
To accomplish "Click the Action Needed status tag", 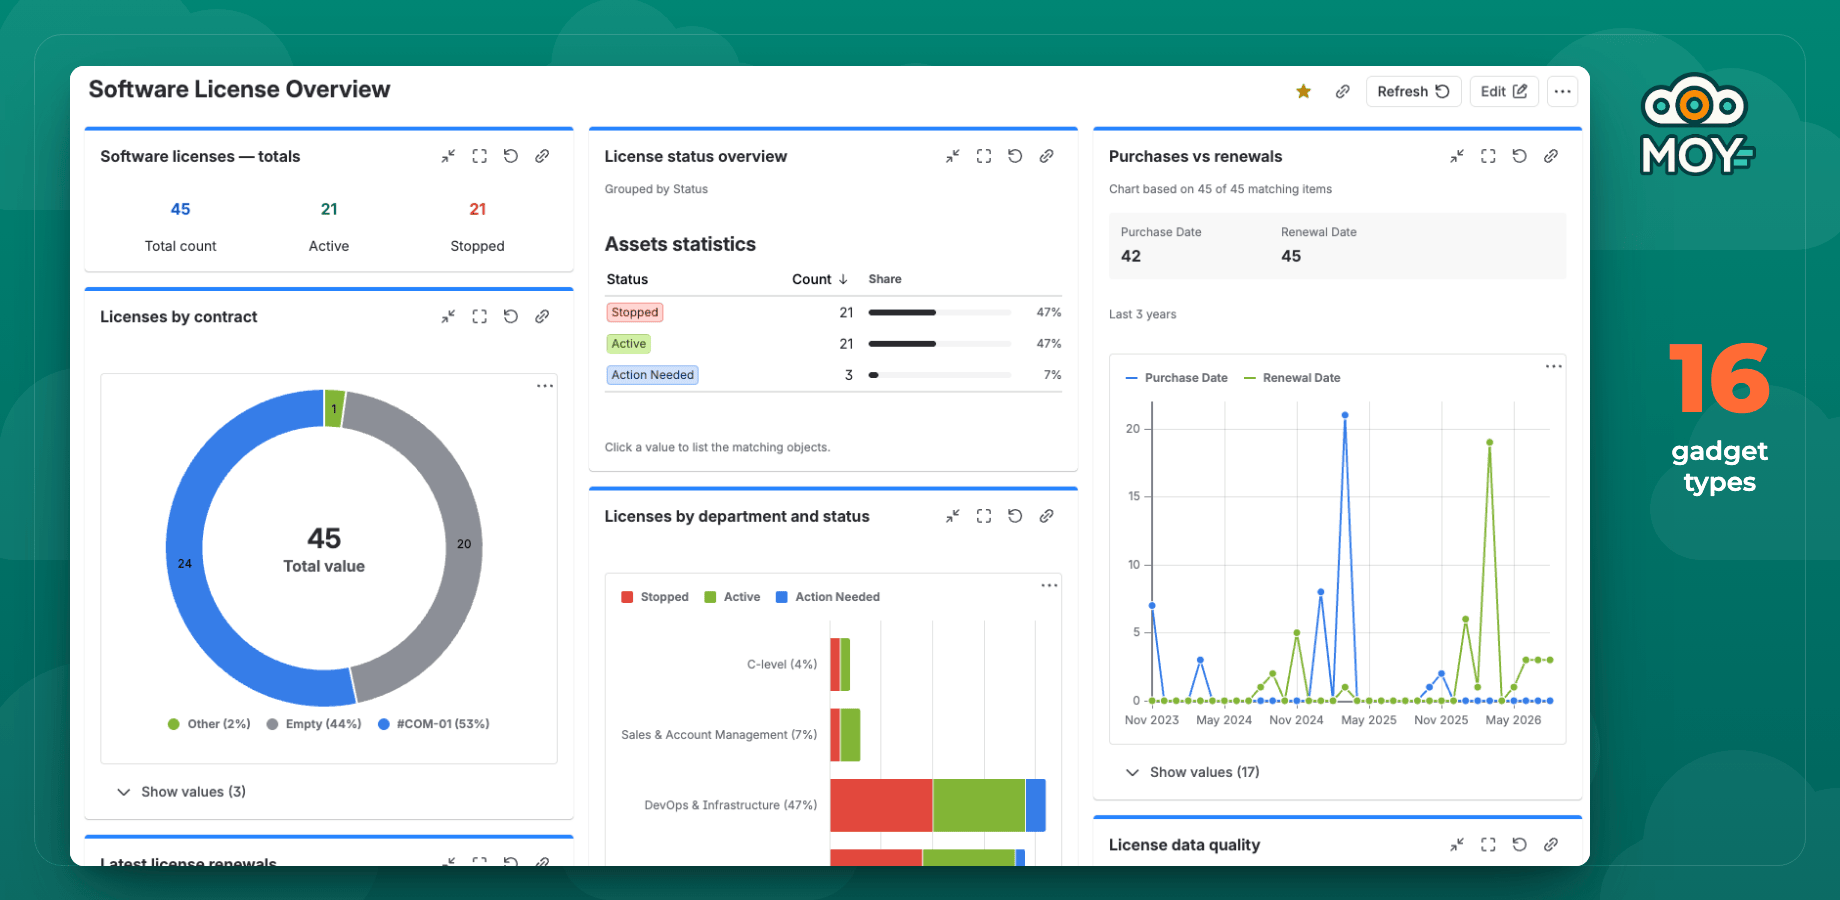I will point(652,375).
